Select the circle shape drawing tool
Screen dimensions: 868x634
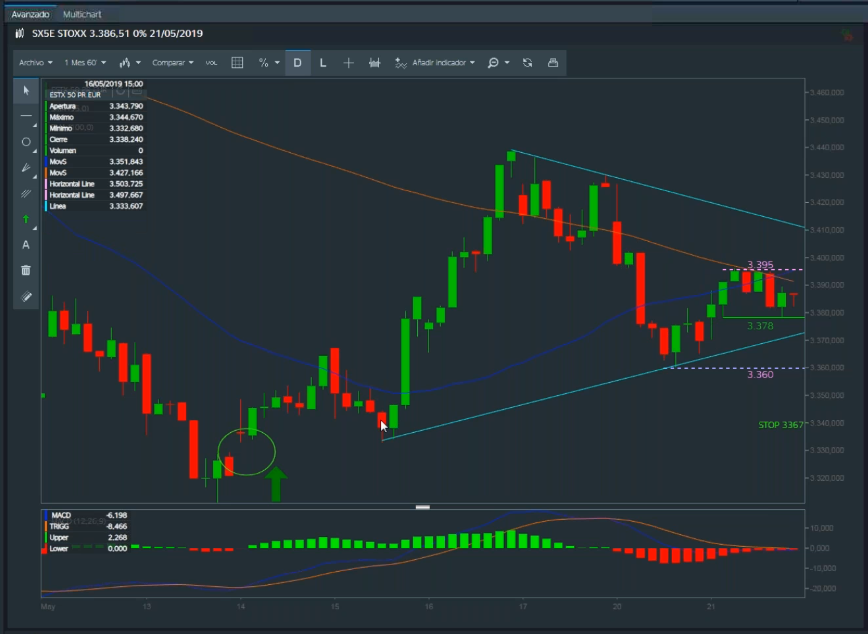pos(26,142)
